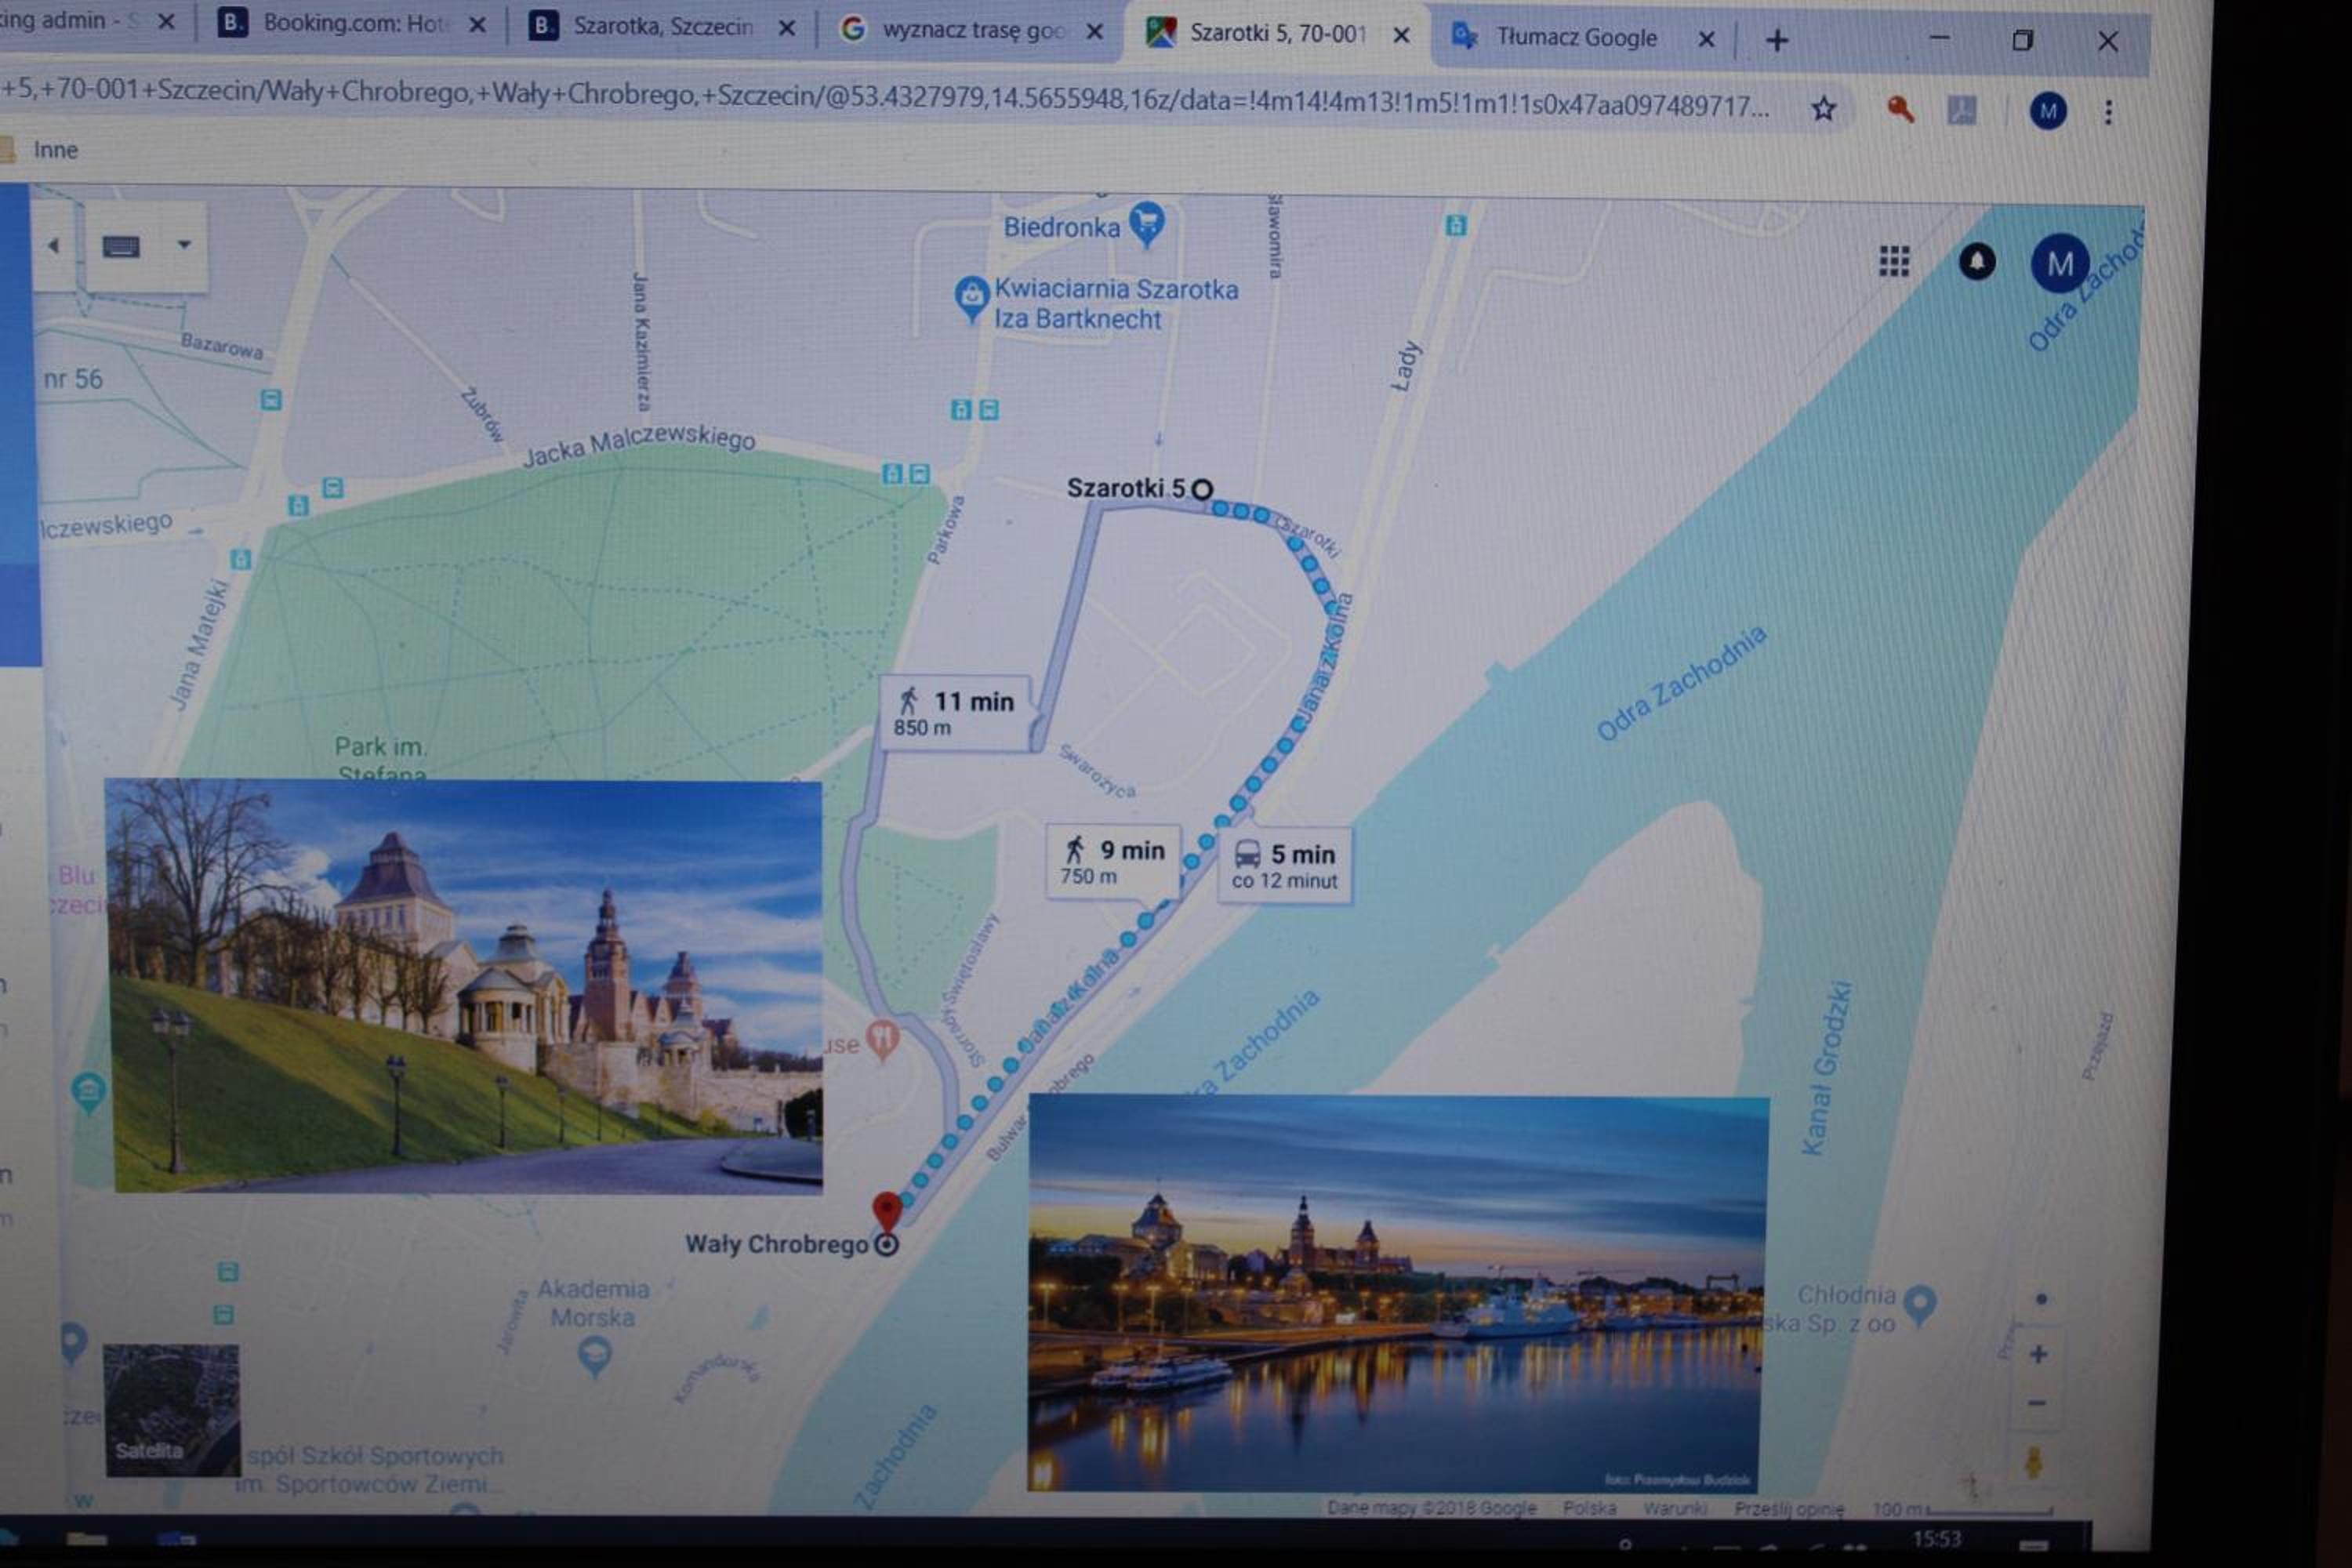Image resolution: width=2352 pixels, height=1568 pixels.
Task: Select the 11 min walking route
Action: pyautogui.click(x=955, y=713)
